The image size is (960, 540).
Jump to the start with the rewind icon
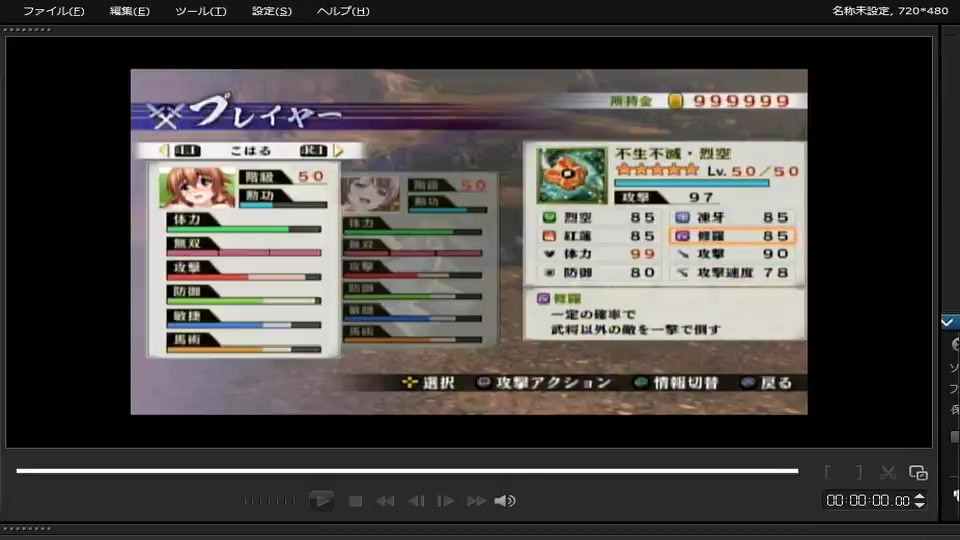(385, 501)
